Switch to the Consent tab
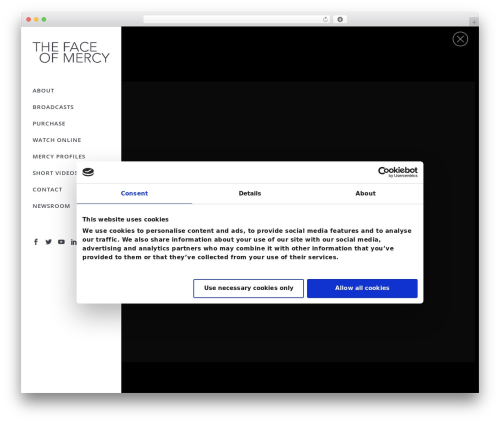Screen dimensions: 500x423 134,193
